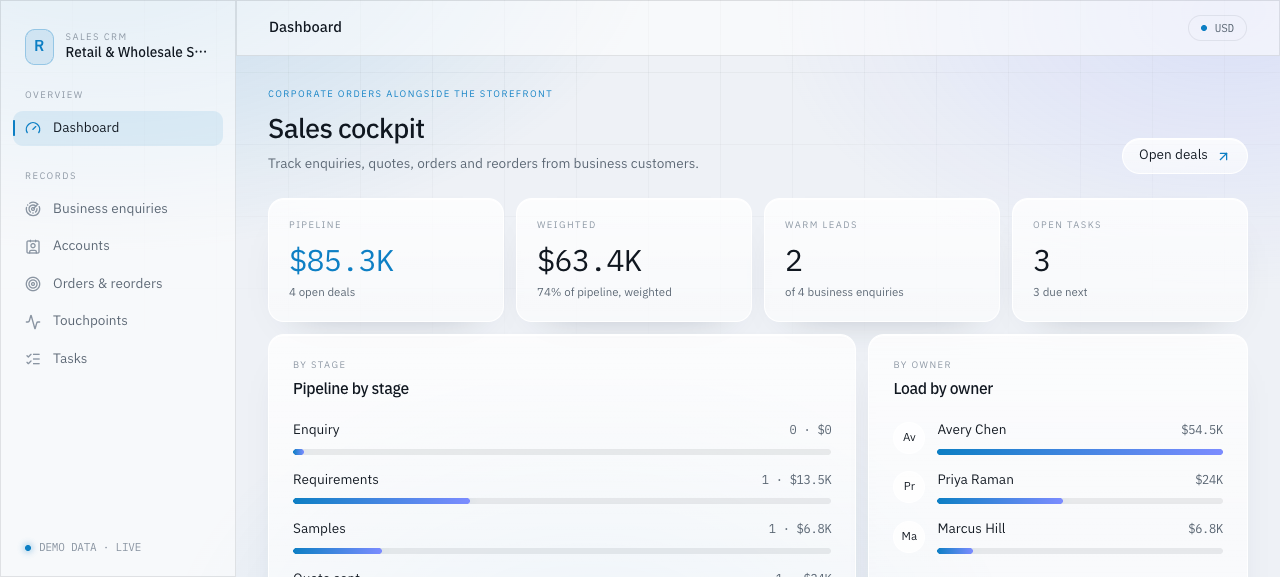Click the Requirements stage progress bar
The image size is (1280, 577).
point(562,501)
